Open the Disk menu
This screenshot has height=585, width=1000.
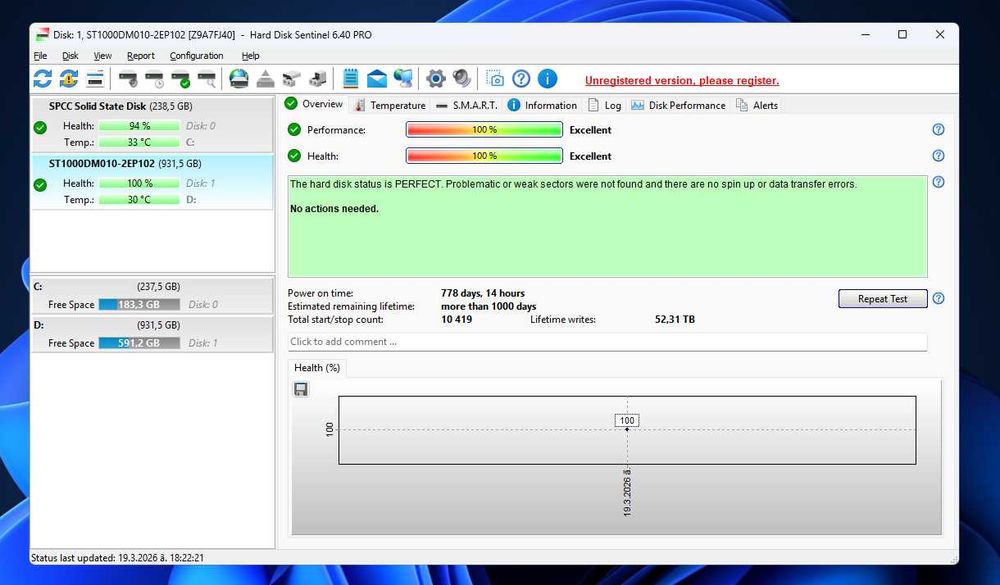point(70,56)
